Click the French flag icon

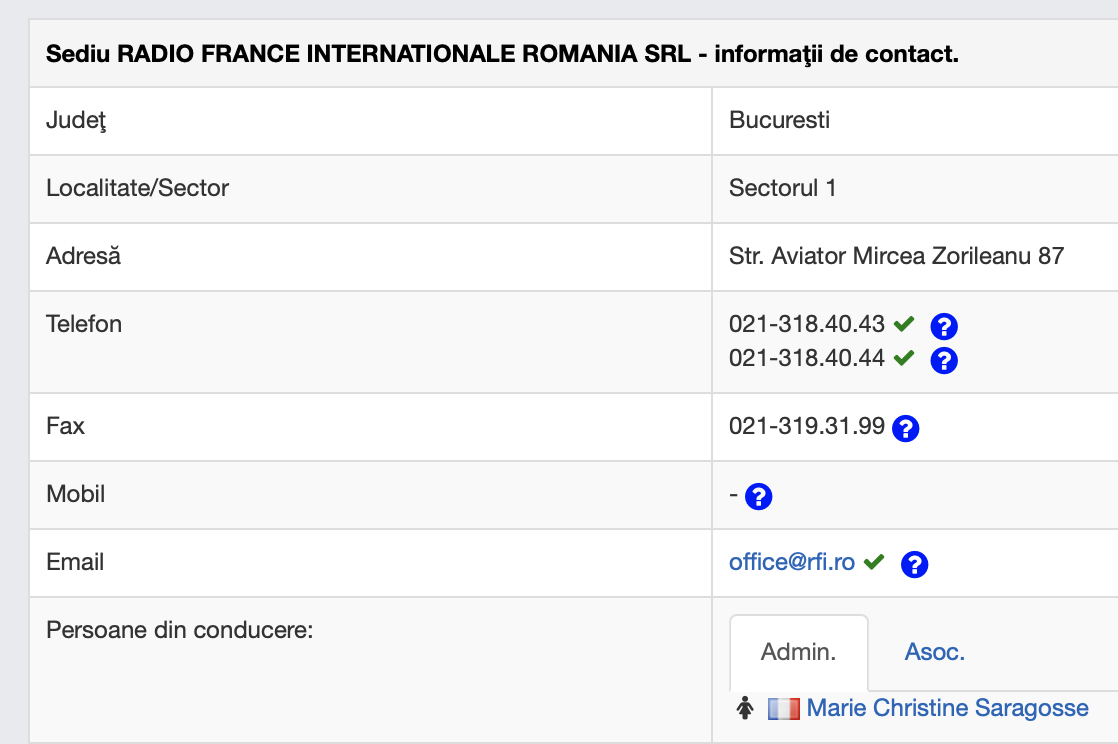[783, 709]
